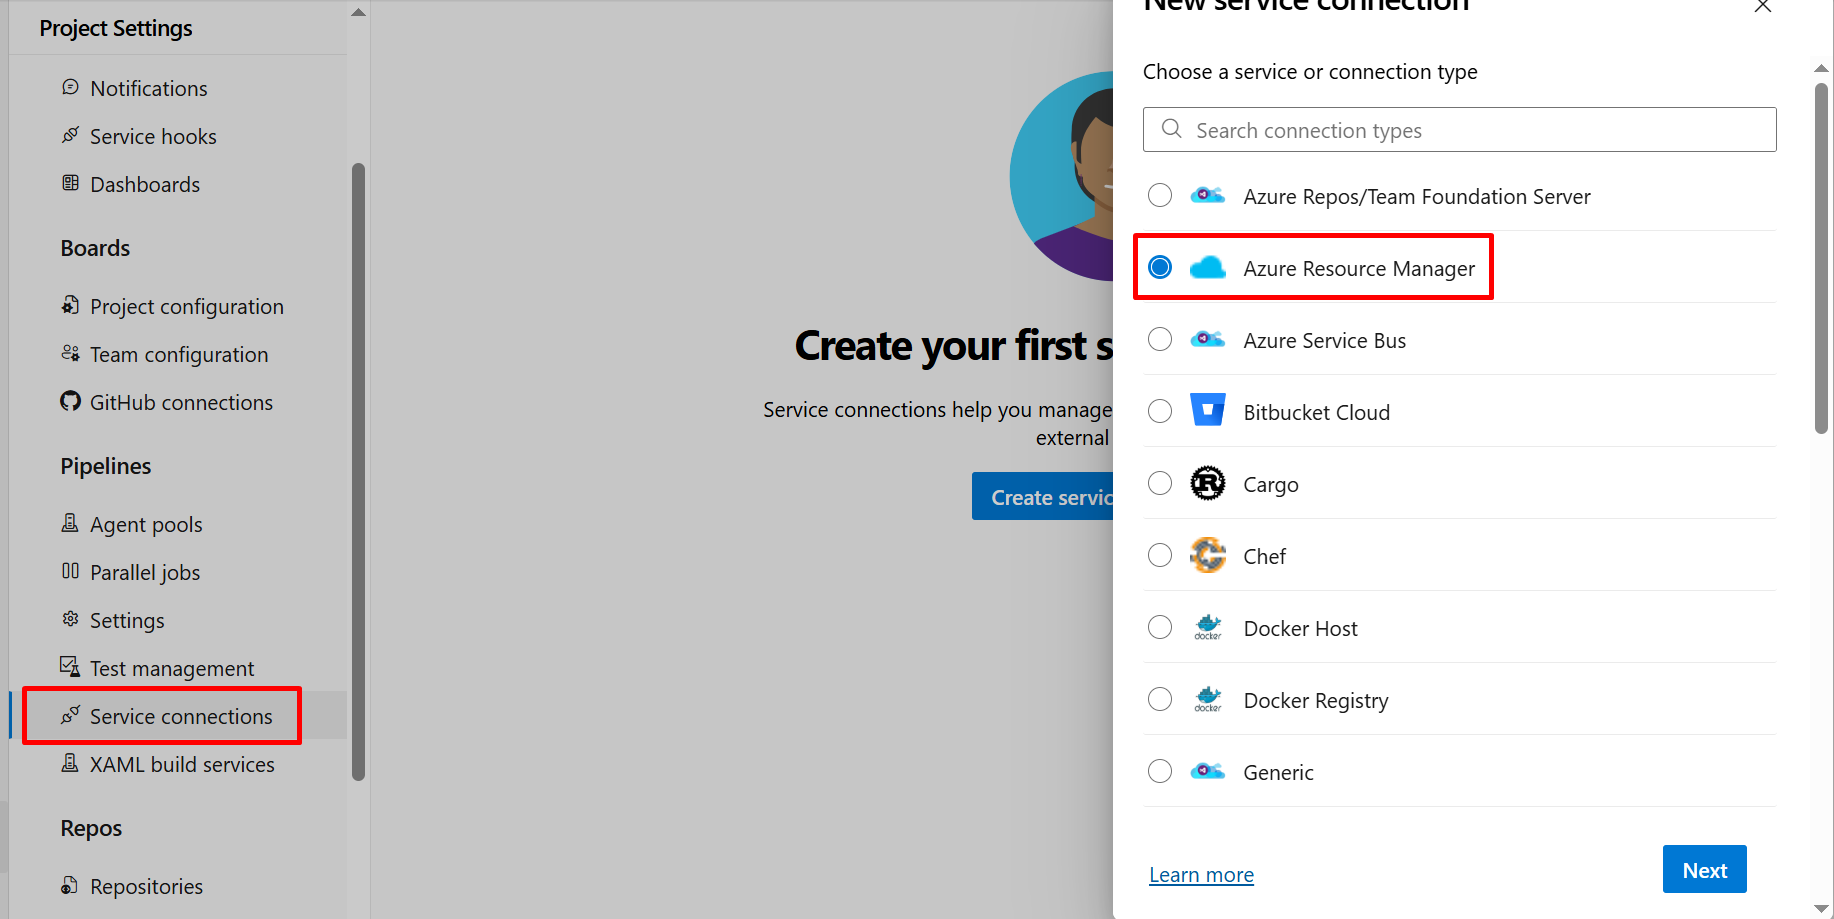Close the New service connection panel

[1762, 7]
